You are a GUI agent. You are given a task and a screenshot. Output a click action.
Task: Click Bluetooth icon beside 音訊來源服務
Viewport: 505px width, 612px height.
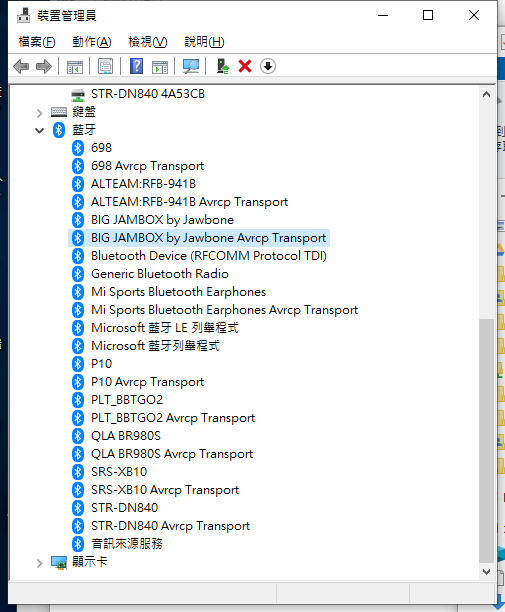click(x=78, y=544)
